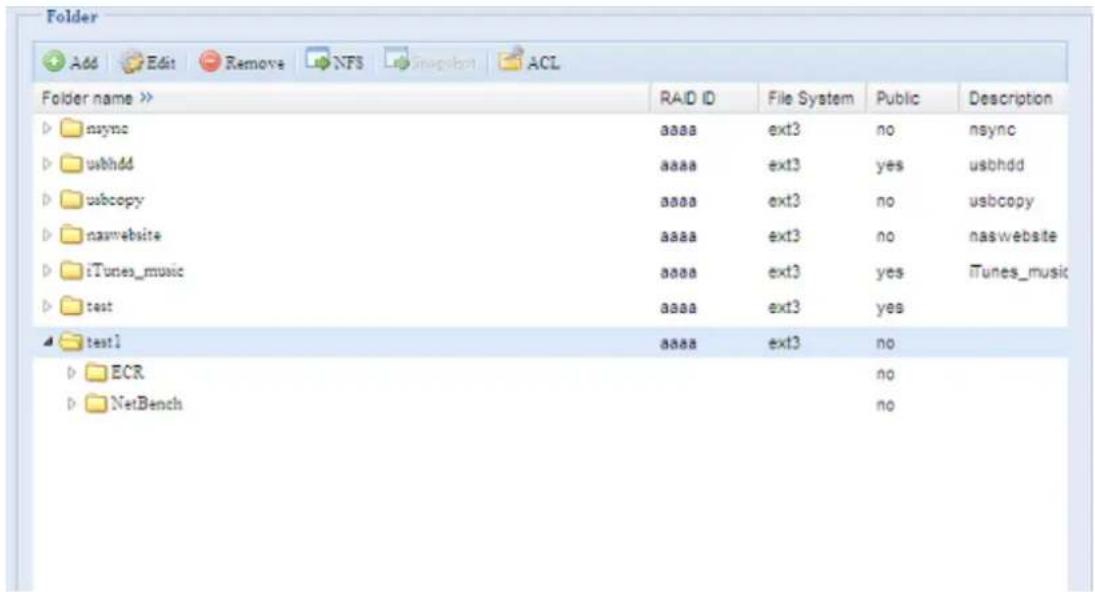
Task: Expand the ECR subfolder node
Action: (x=71, y=373)
